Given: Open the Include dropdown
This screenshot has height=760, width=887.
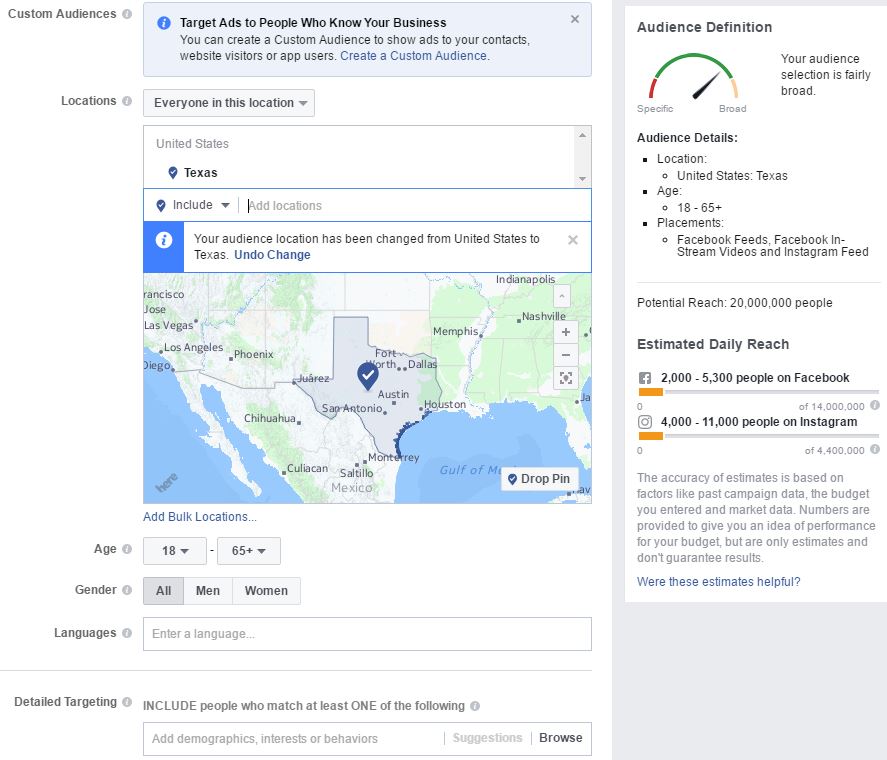Looking at the screenshot, I should click(x=193, y=205).
